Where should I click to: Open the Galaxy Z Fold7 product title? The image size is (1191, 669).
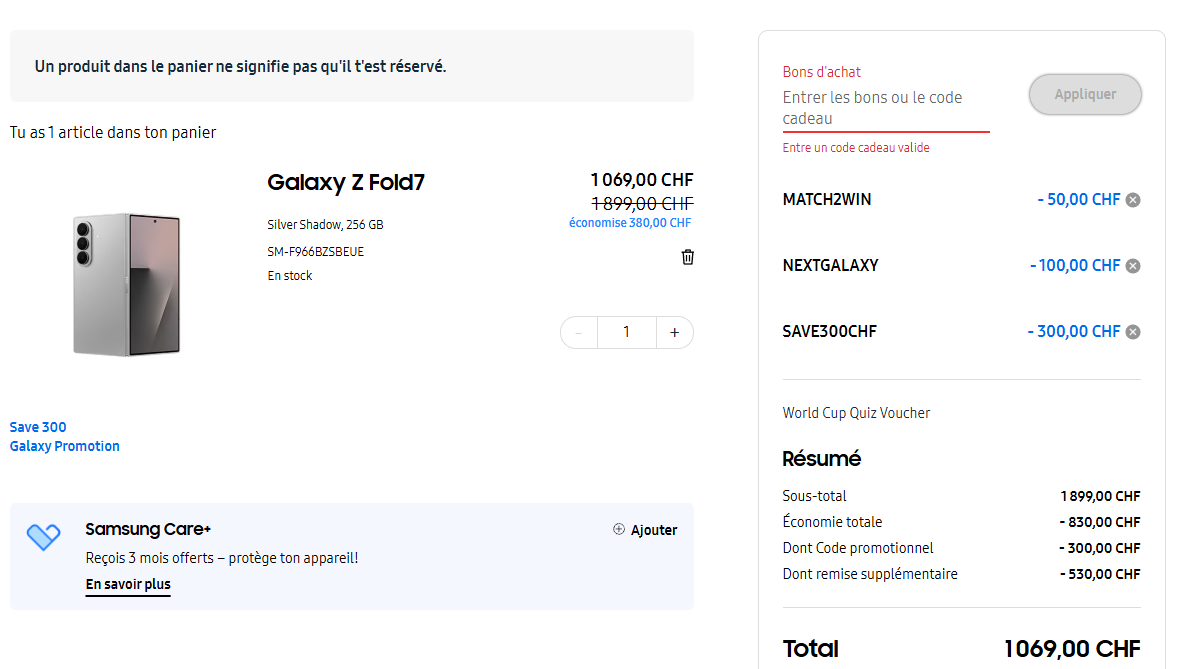click(x=346, y=182)
